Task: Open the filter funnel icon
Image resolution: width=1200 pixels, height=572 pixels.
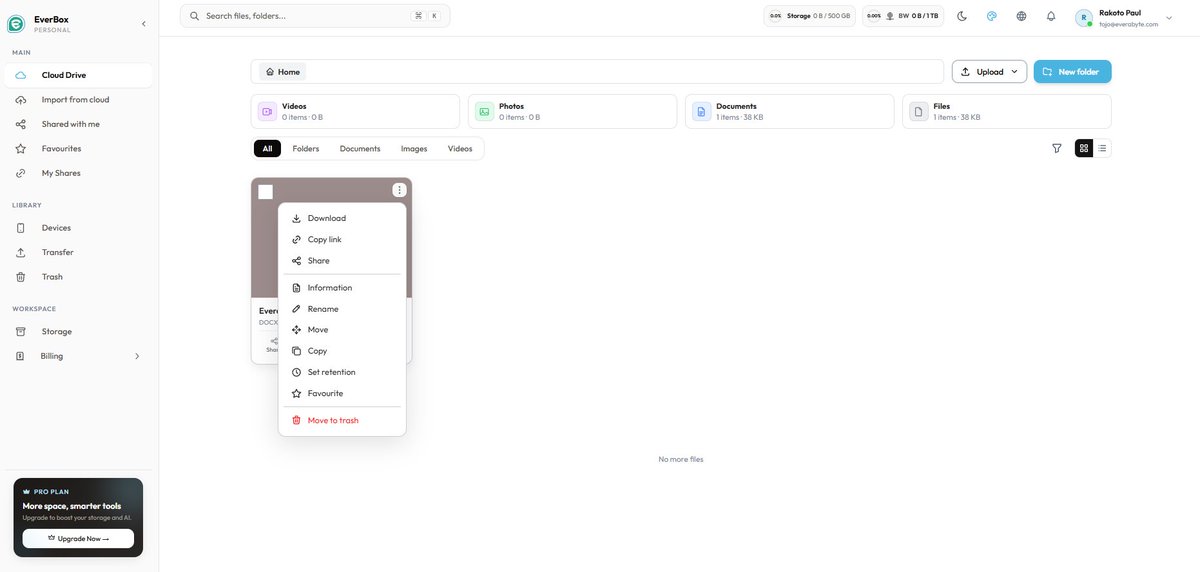Action: pyautogui.click(x=1057, y=148)
